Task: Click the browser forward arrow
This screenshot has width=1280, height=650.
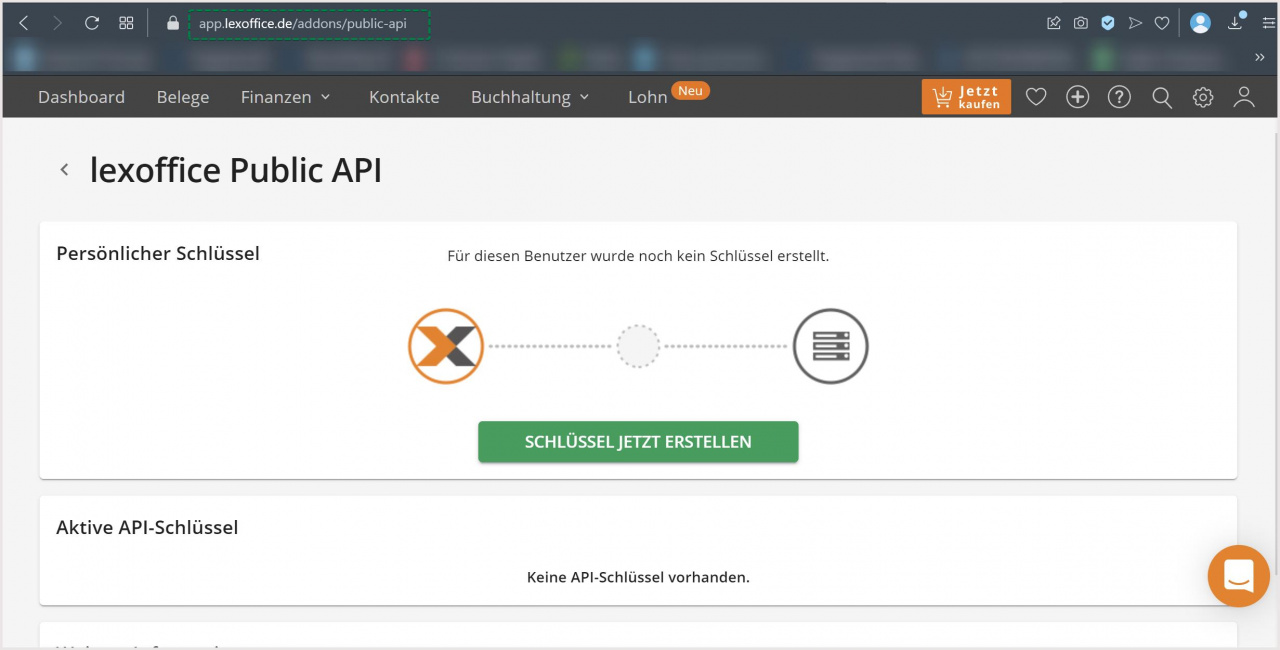Action: pyautogui.click(x=57, y=23)
